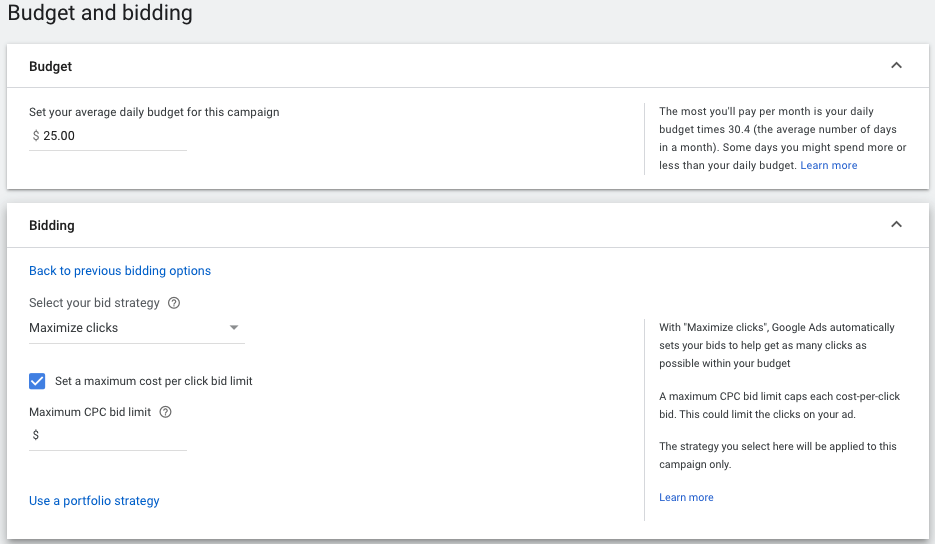Collapse the Bidding section chevron
Screen dimensions: 935x544
tap(896, 225)
